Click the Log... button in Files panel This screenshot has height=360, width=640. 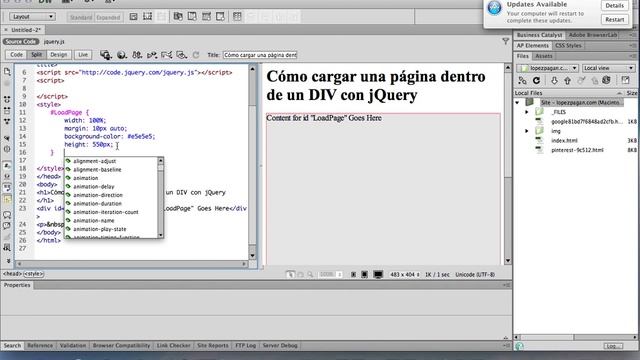coord(613,346)
